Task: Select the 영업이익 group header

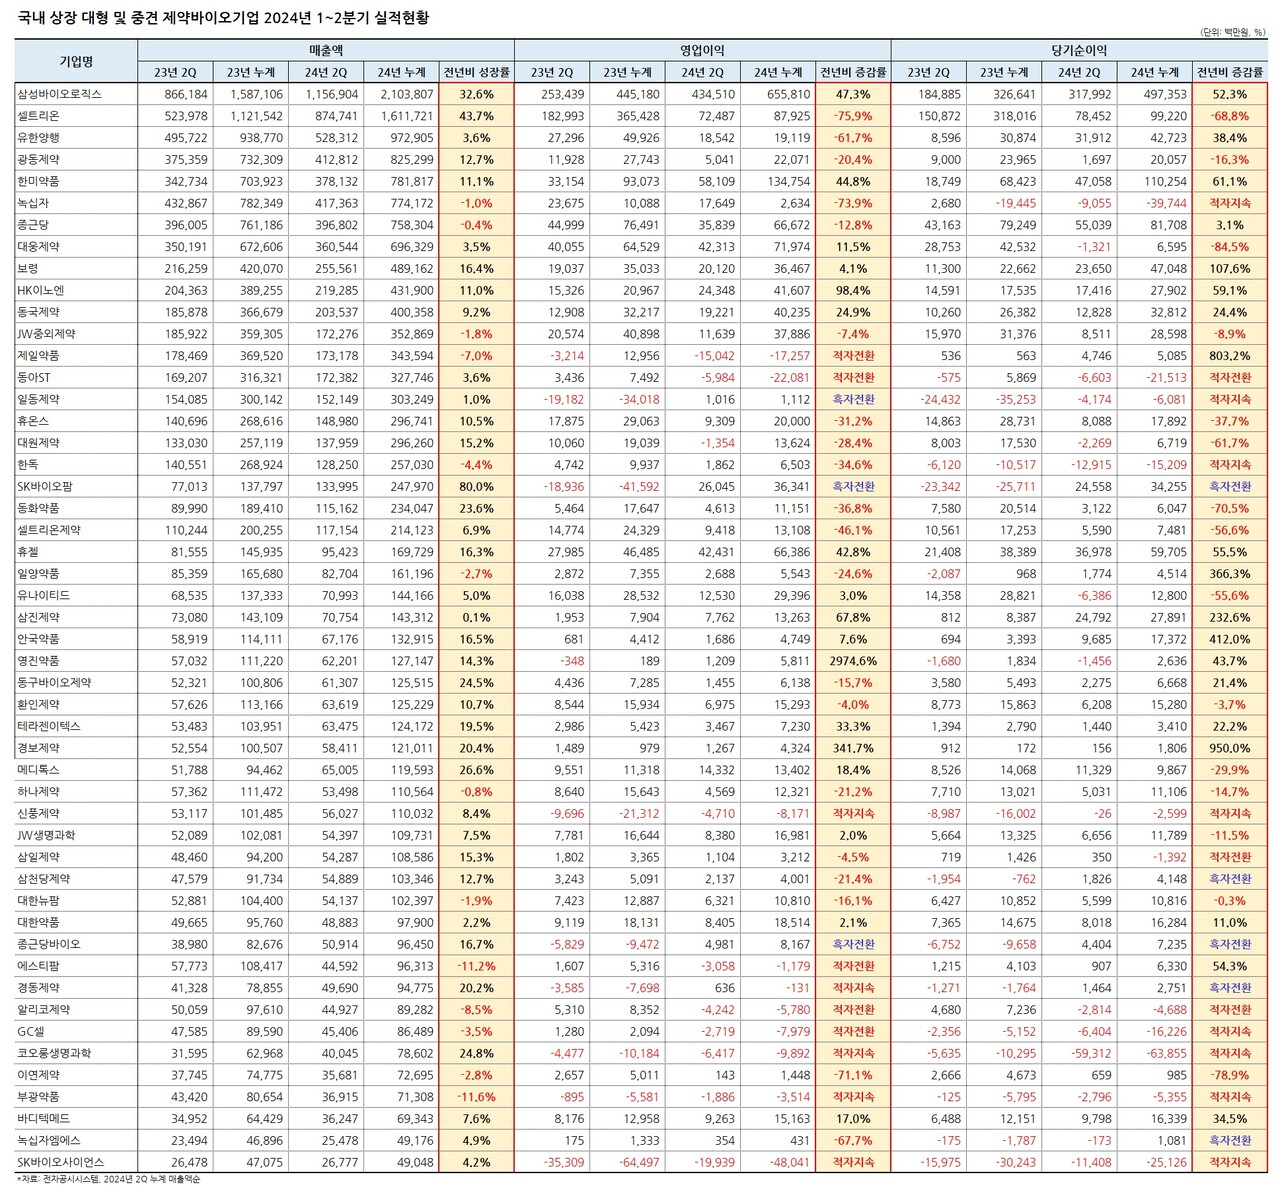Action: coord(702,50)
